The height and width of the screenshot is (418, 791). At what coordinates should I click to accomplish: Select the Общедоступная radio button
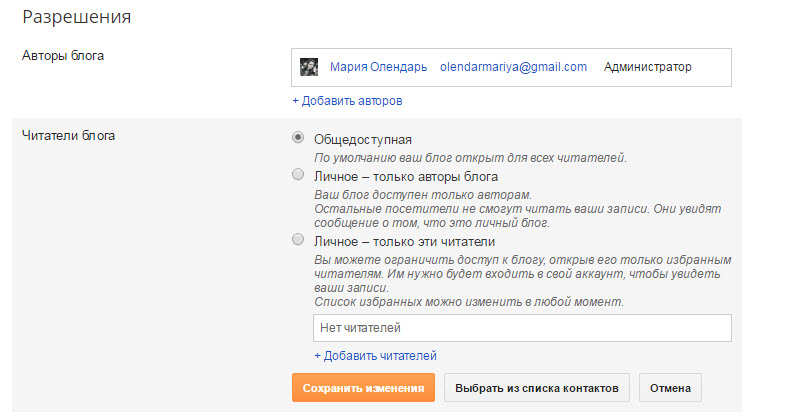click(x=297, y=138)
